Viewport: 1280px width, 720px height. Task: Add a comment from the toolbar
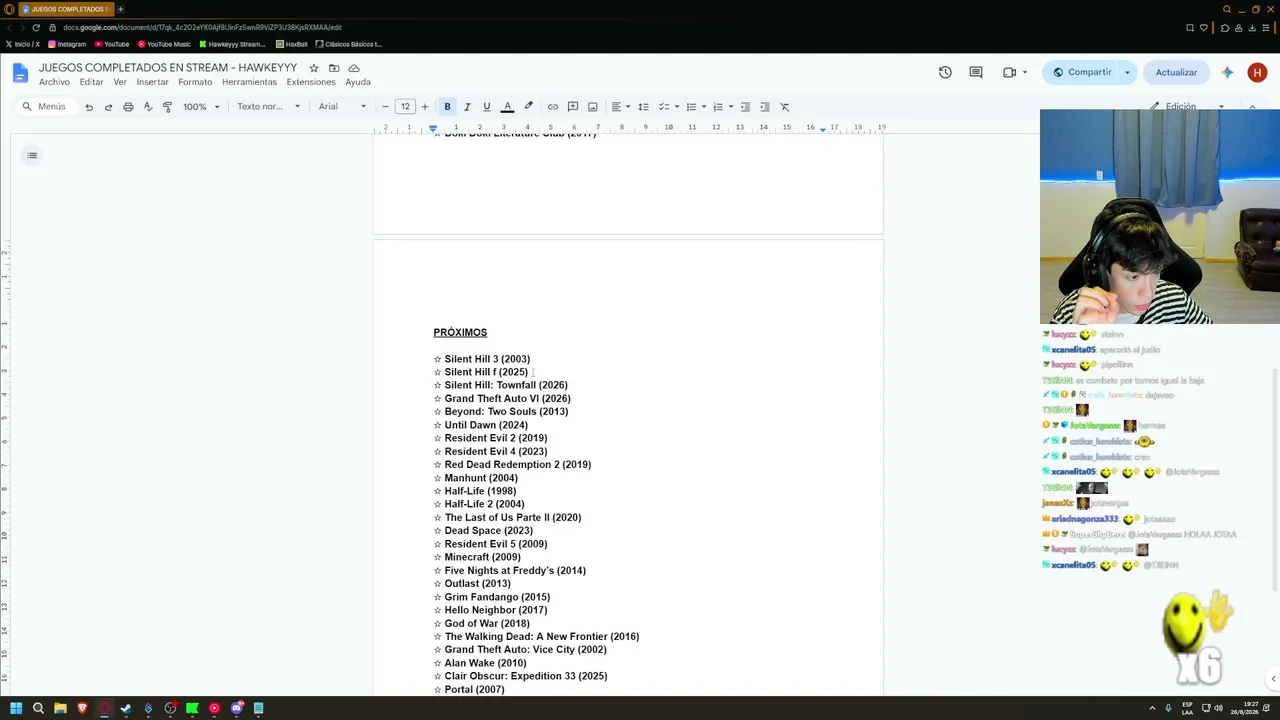[573, 107]
